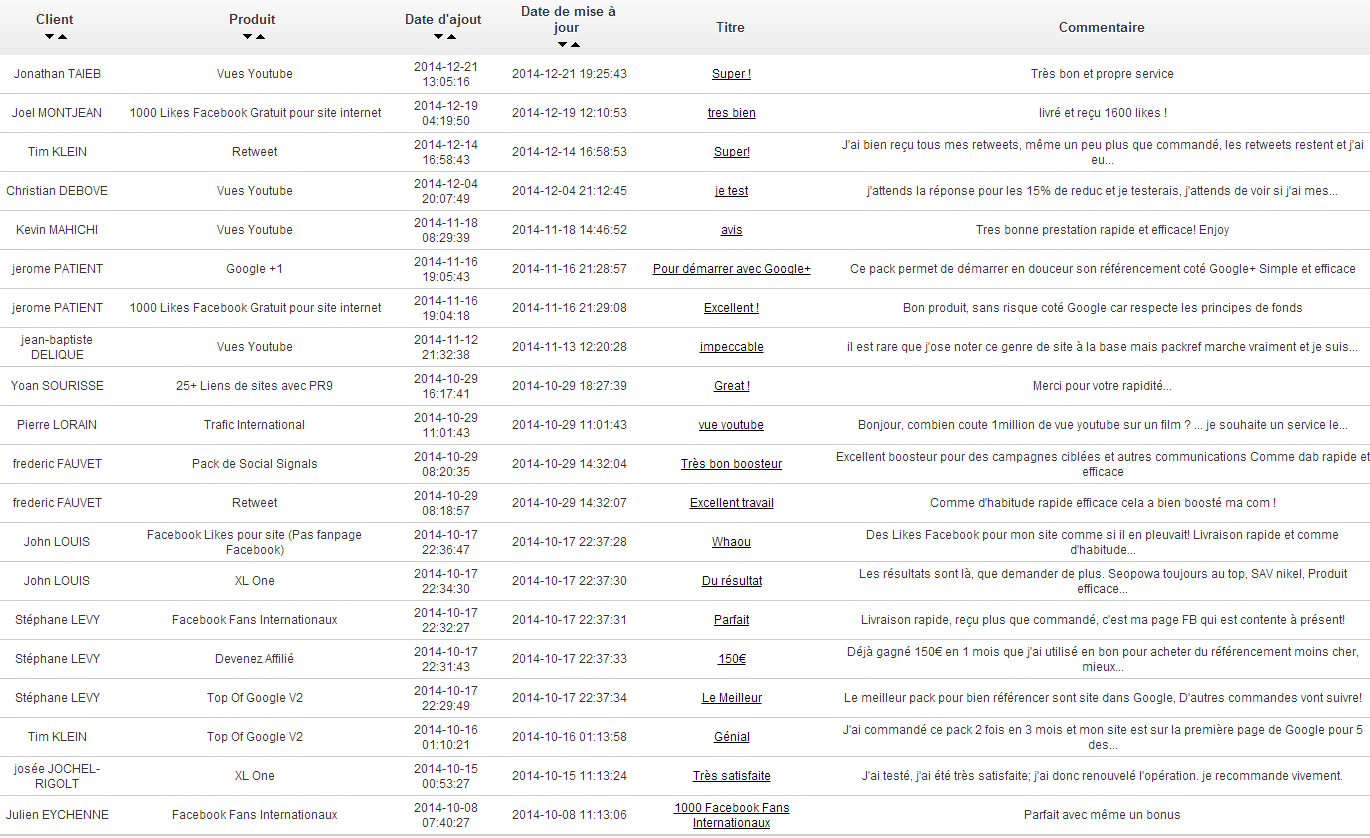Sort Produit column with up arrow
1370x838 pixels.
[260, 37]
